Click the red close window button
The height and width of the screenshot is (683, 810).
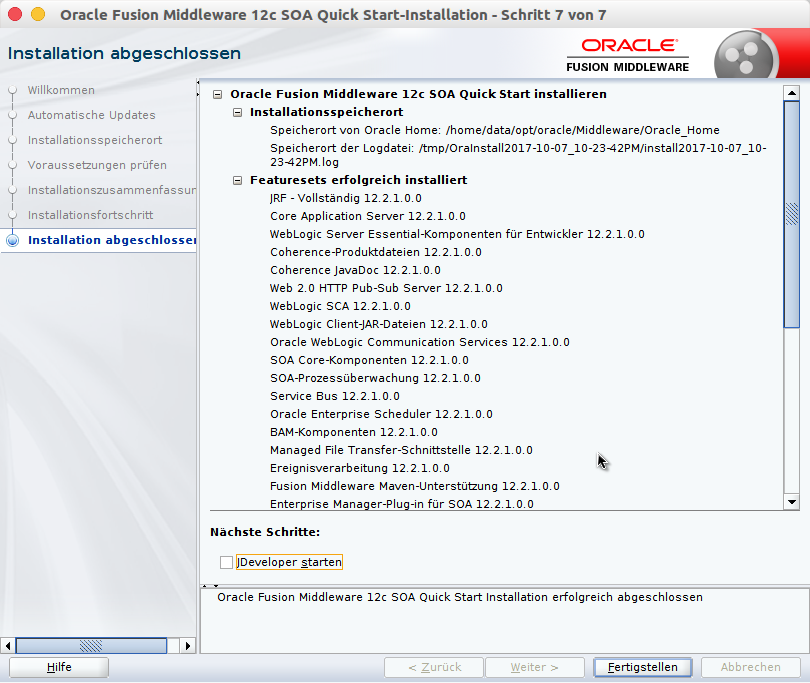15,14
